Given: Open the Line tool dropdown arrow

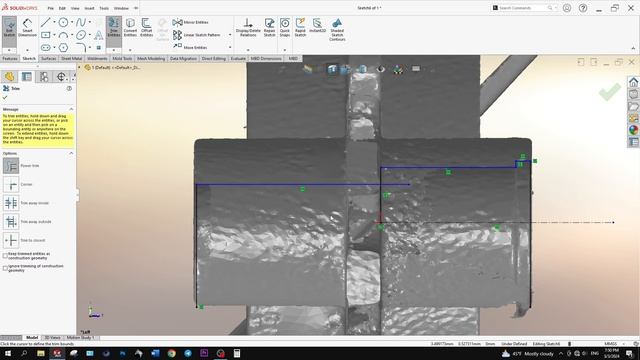Looking at the screenshot, I should (54, 22).
